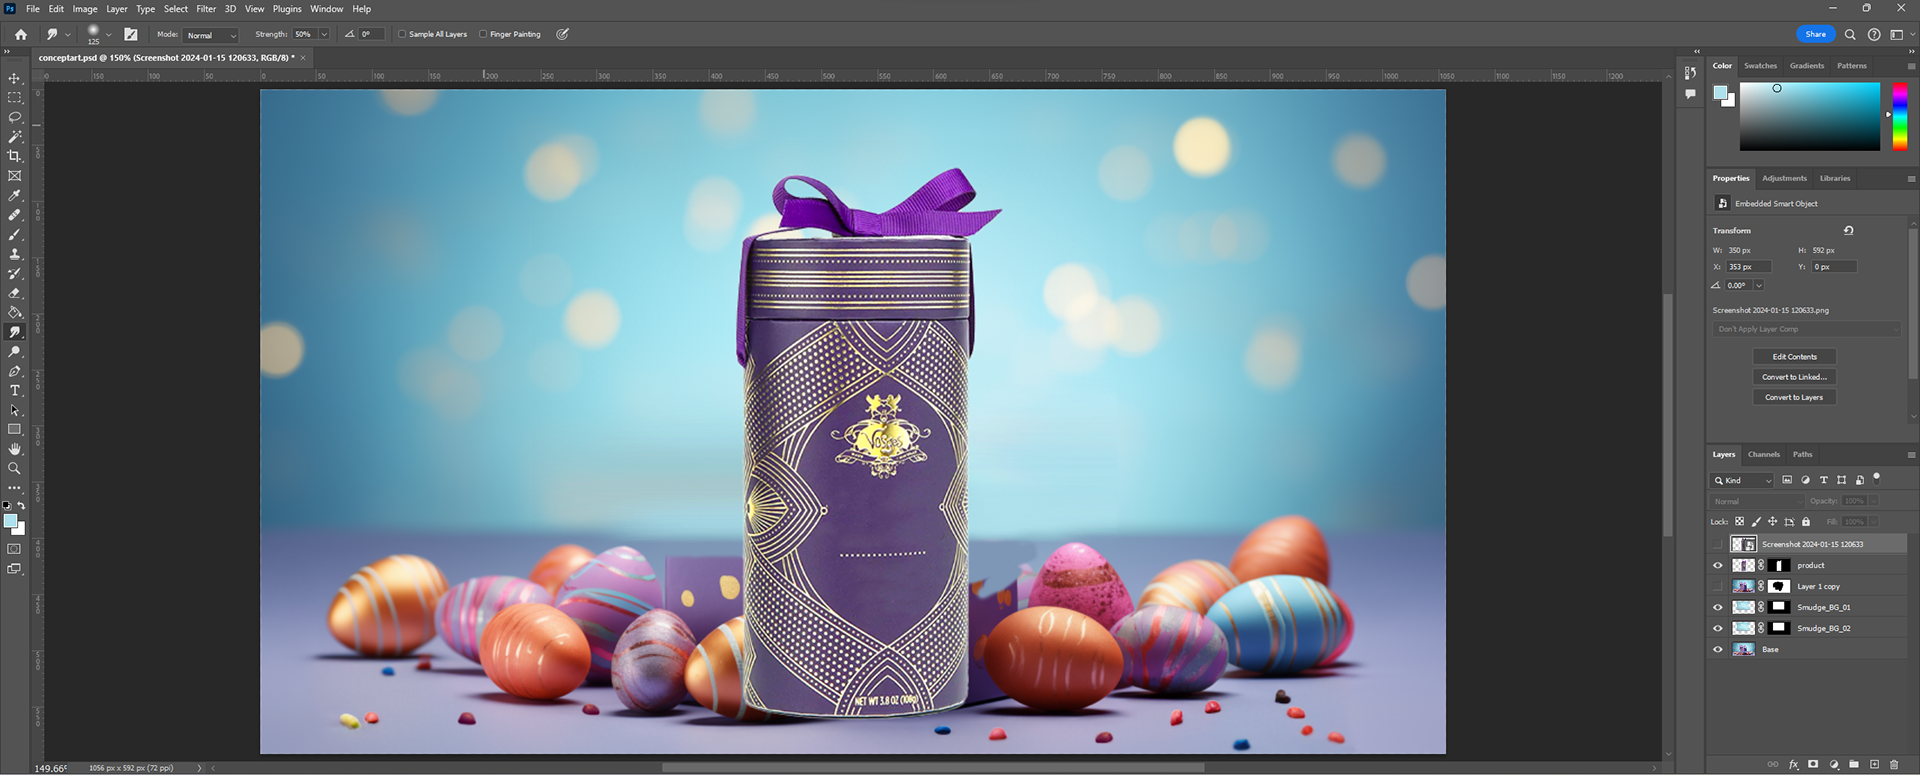The image size is (1920, 775).
Task: Select the Eyedropper tool
Action: [14, 196]
